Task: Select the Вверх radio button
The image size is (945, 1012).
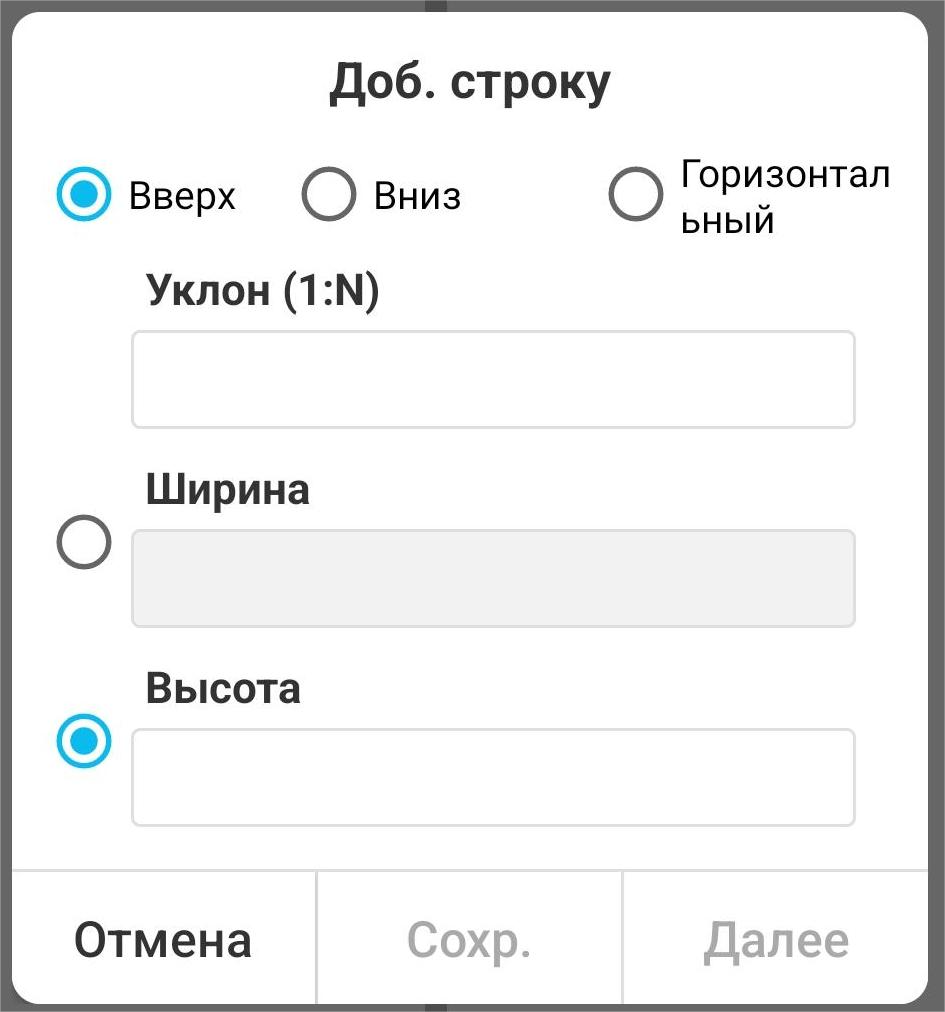Action: coord(83,194)
